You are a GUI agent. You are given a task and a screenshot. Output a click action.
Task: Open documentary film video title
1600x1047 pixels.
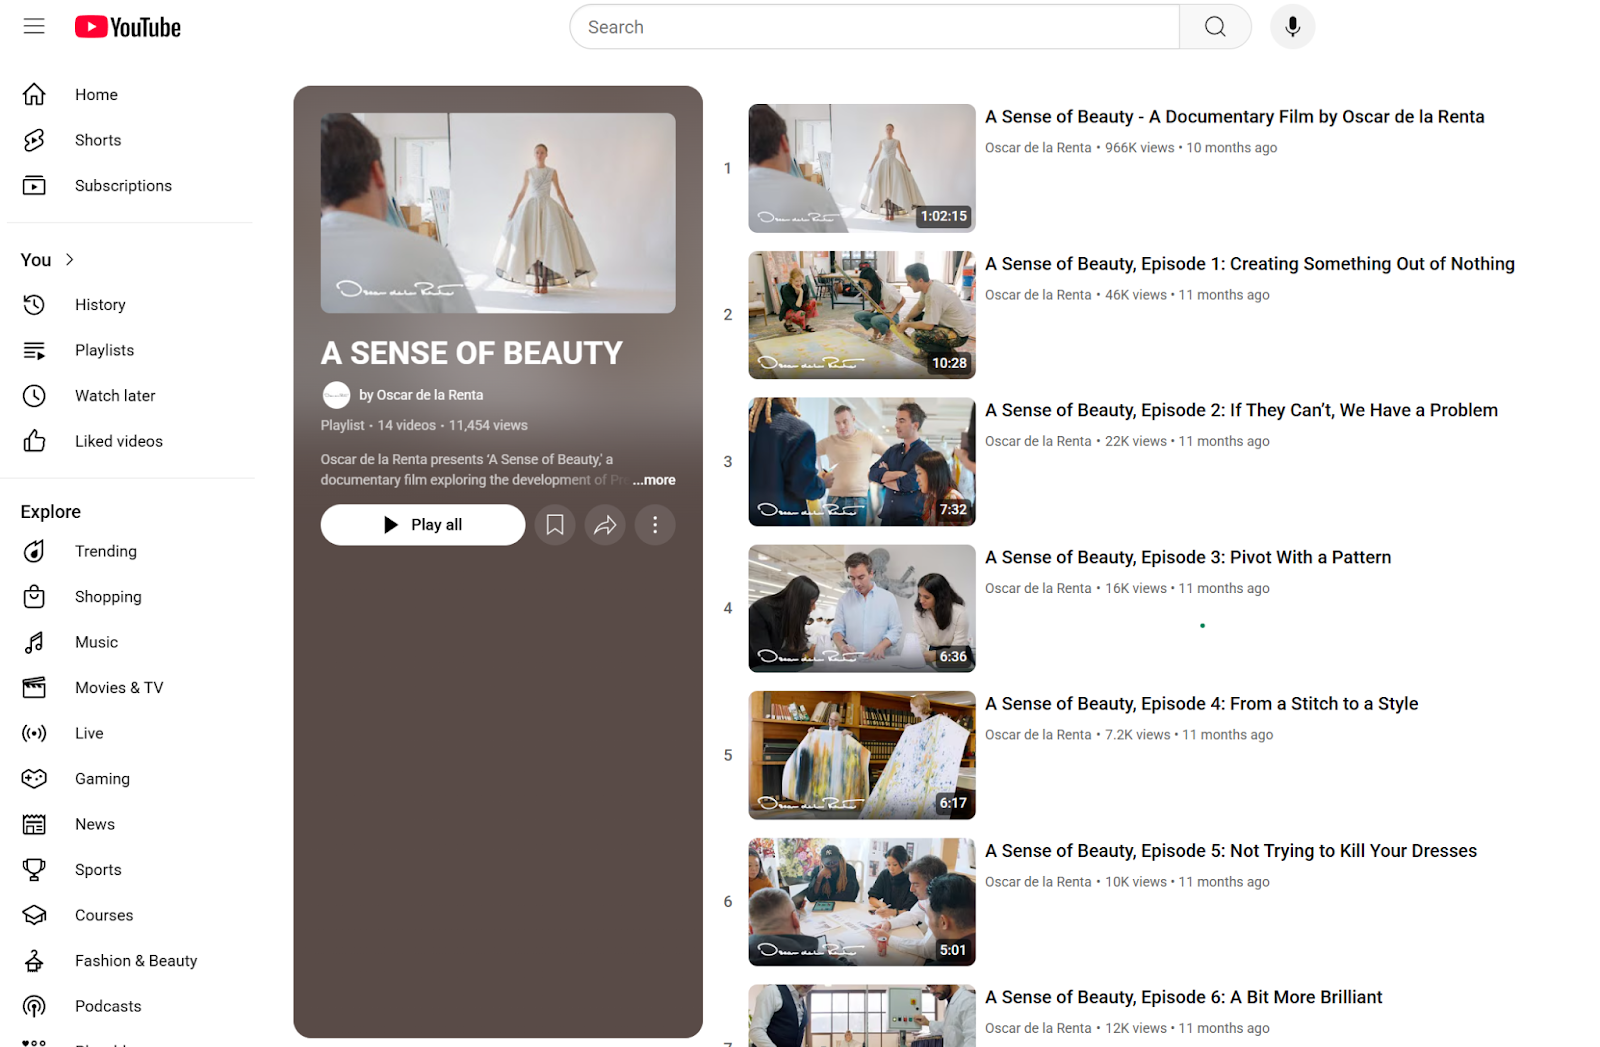[1234, 117]
